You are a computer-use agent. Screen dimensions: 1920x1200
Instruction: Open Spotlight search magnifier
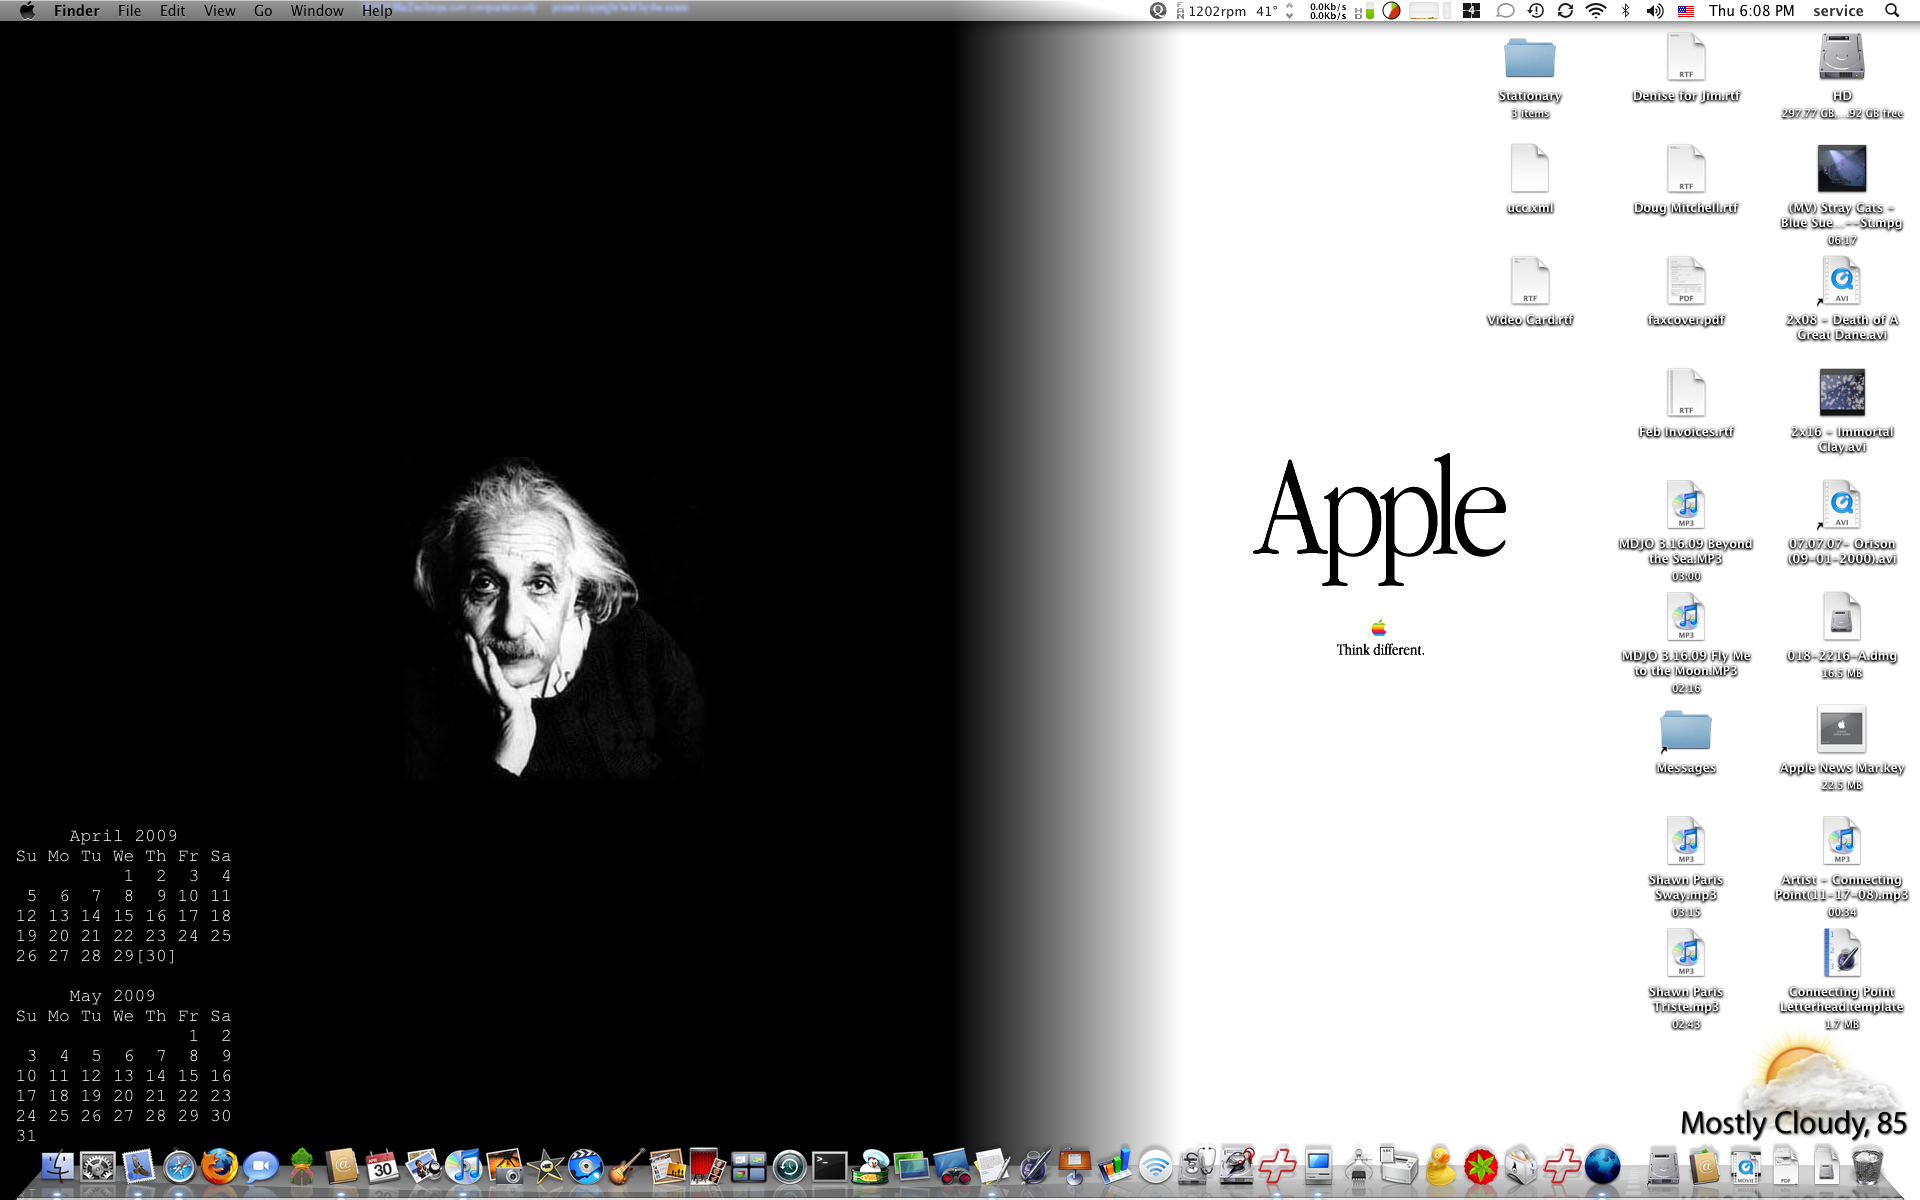point(1892,11)
